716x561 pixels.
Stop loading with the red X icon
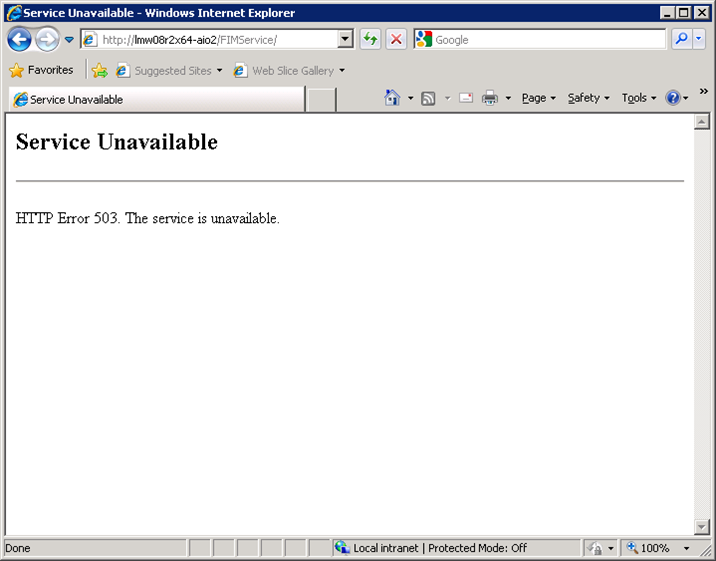pyautogui.click(x=396, y=40)
